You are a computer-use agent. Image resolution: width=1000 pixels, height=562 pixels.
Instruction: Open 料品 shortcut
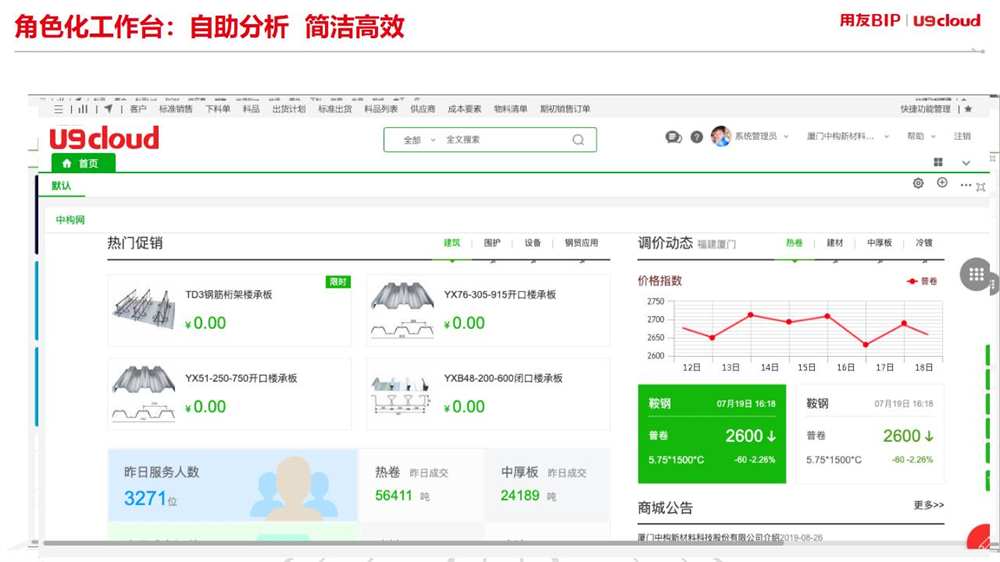pyautogui.click(x=251, y=109)
